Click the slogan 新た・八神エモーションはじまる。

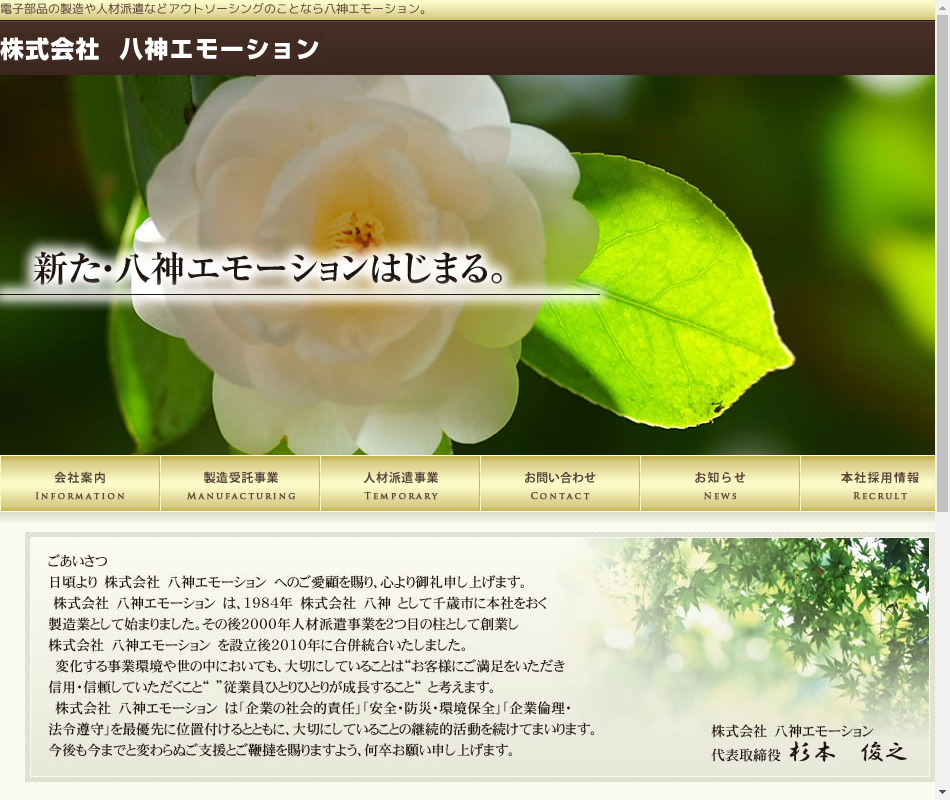coord(270,269)
